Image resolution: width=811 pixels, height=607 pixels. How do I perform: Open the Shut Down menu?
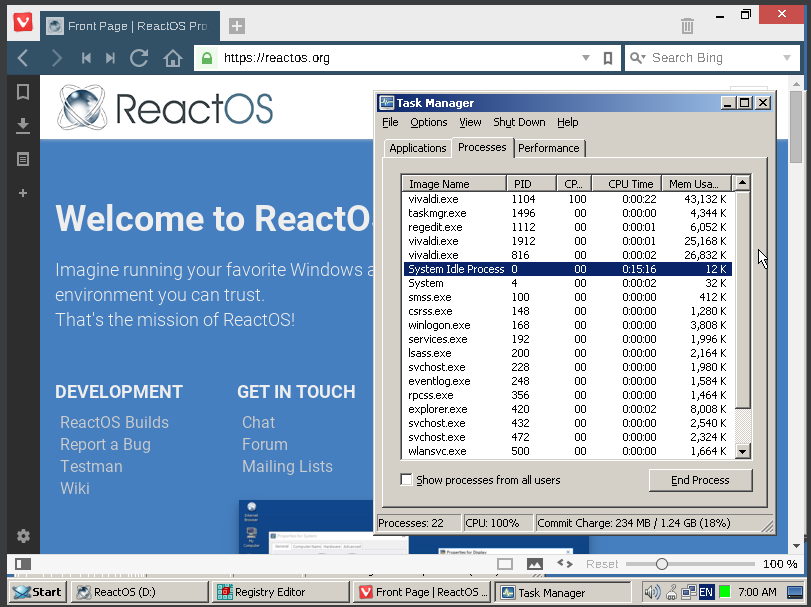[519, 122]
